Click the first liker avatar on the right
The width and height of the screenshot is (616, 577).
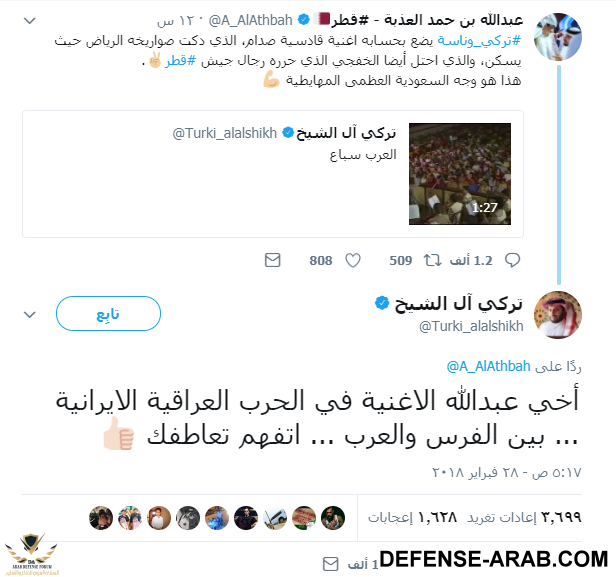(333, 518)
